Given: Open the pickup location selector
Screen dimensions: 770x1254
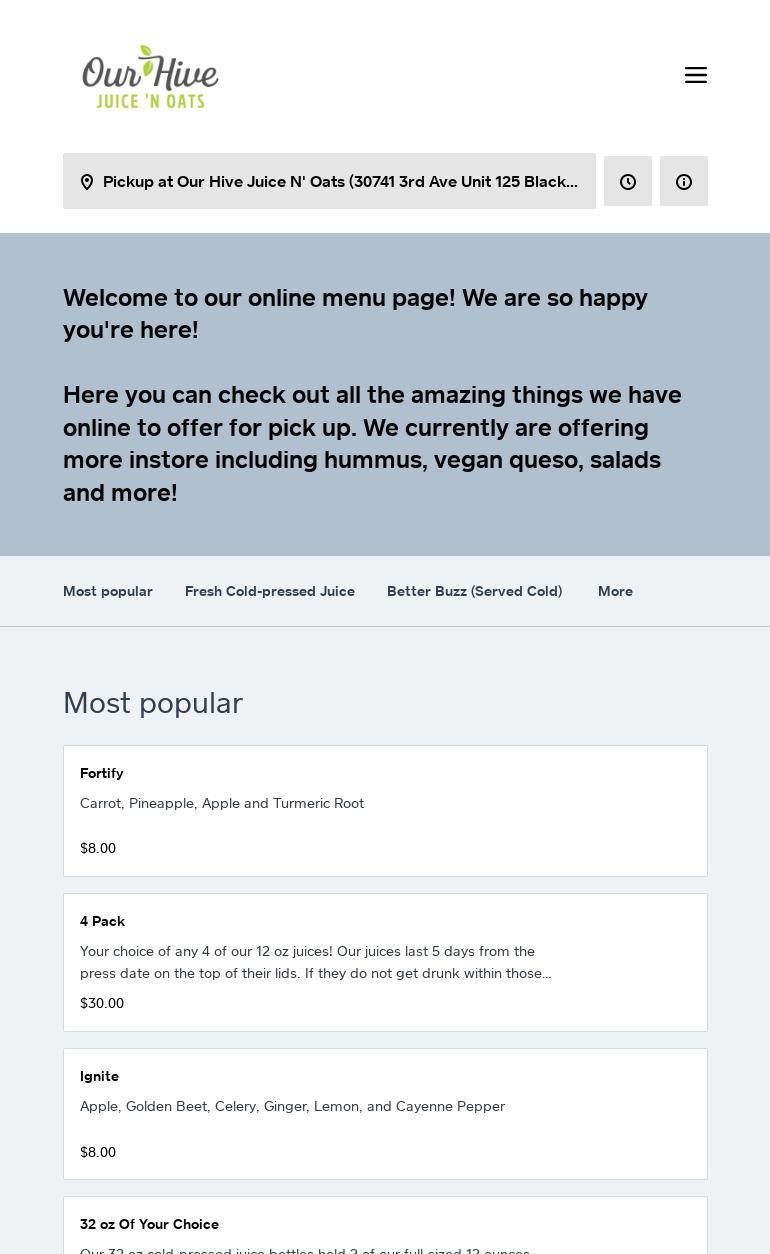Looking at the screenshot, I should click(340, 182).
